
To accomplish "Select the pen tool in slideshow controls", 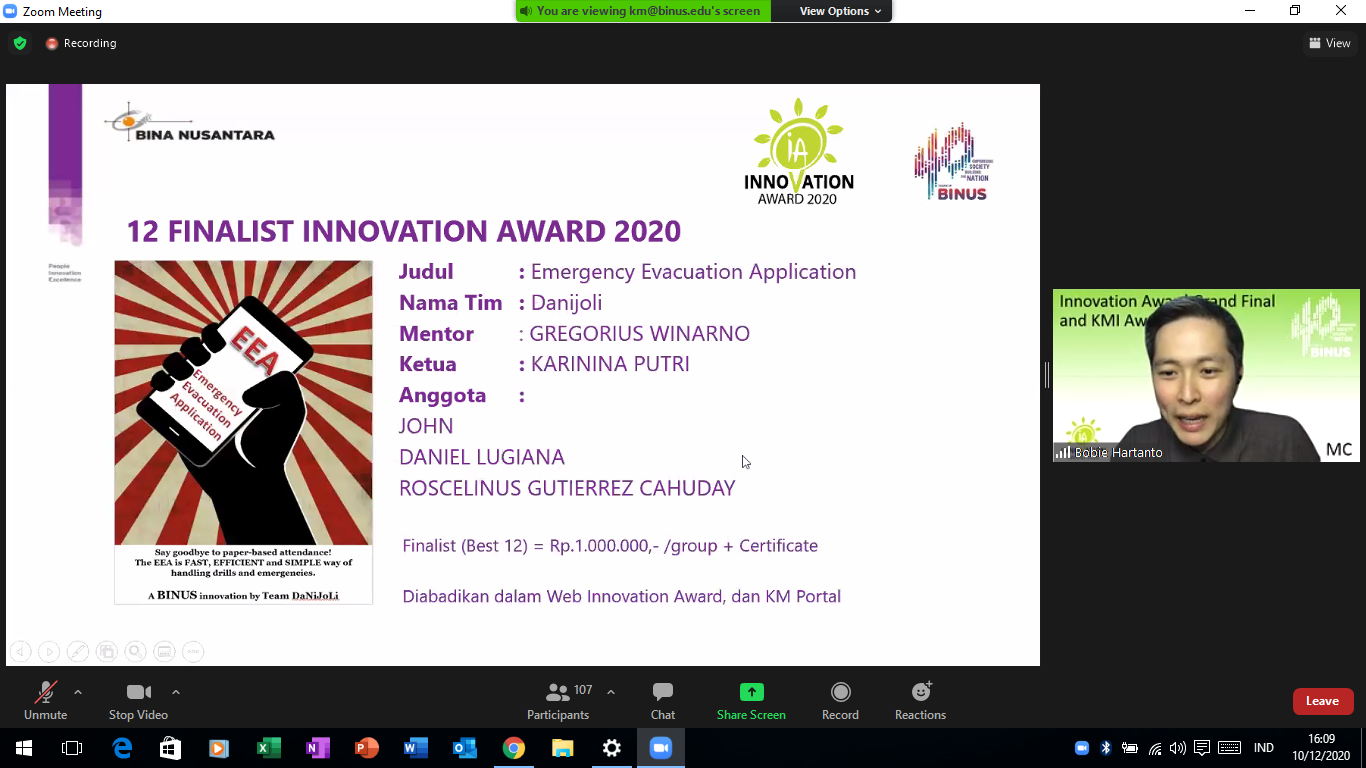I will tap(77, 652).
